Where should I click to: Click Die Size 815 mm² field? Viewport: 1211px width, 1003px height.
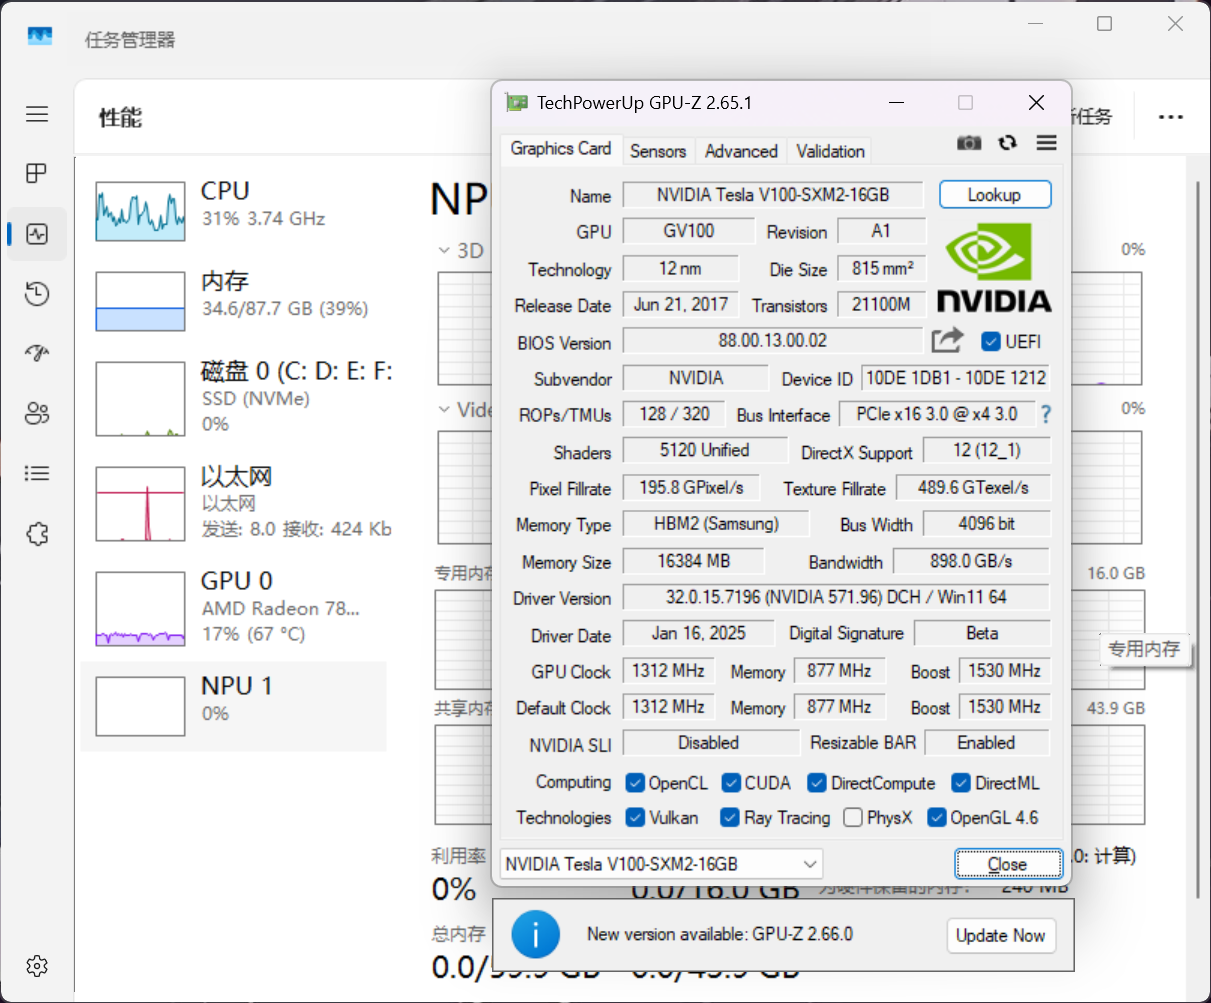882,268
